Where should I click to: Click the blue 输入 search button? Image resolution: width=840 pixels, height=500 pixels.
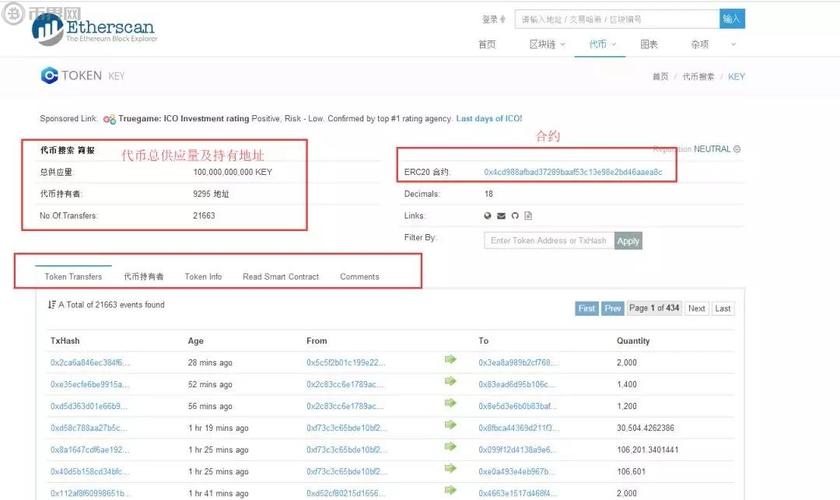[732, 19]
